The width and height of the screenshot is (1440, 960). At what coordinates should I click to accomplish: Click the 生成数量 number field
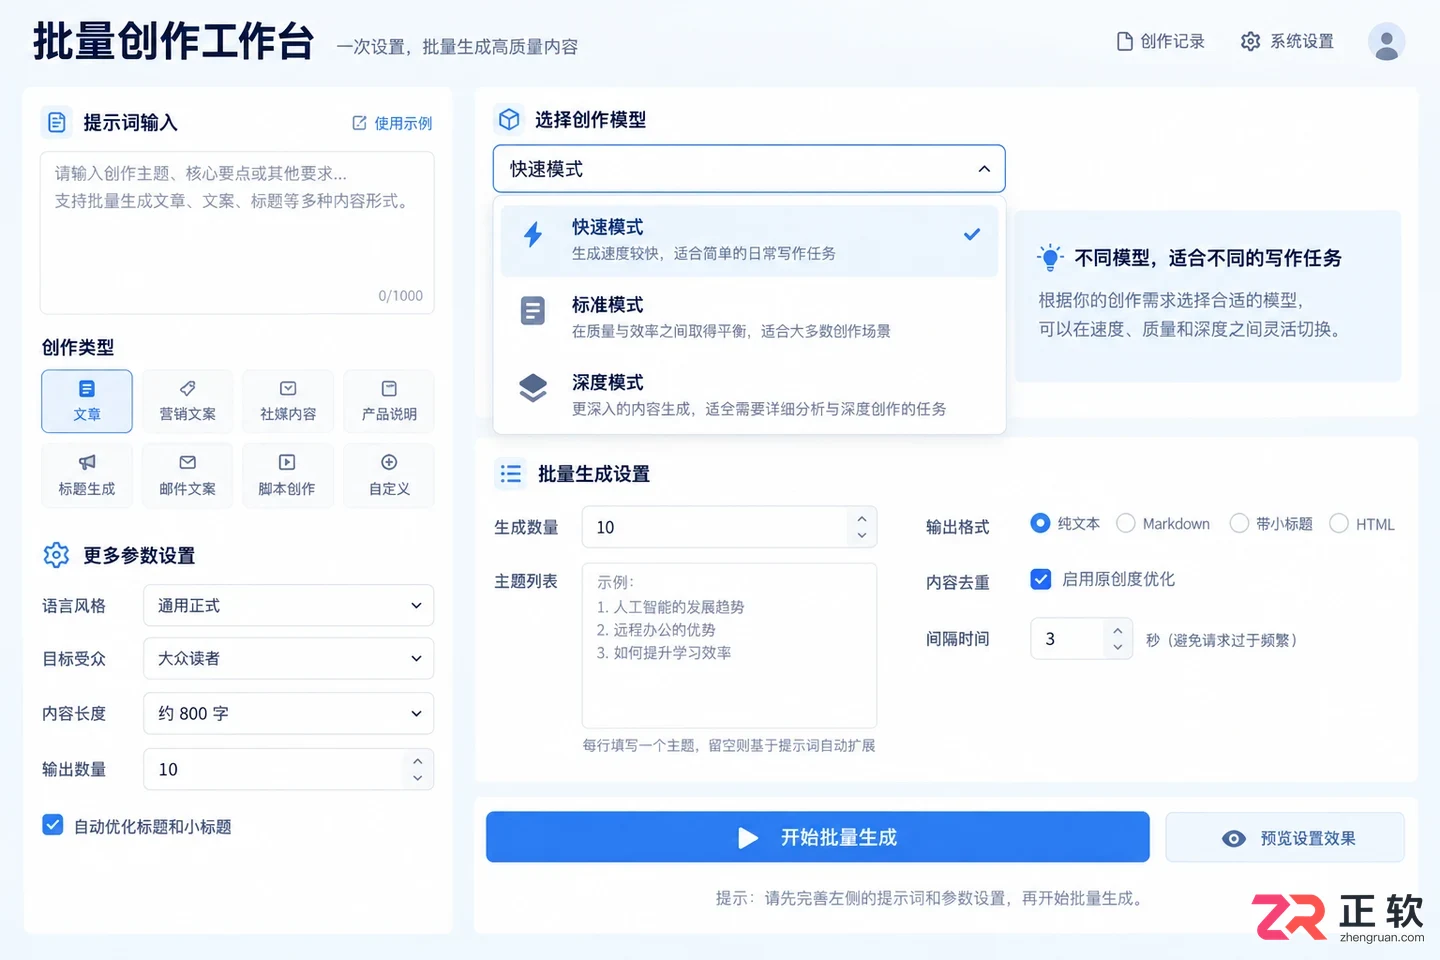pos(729,527)
